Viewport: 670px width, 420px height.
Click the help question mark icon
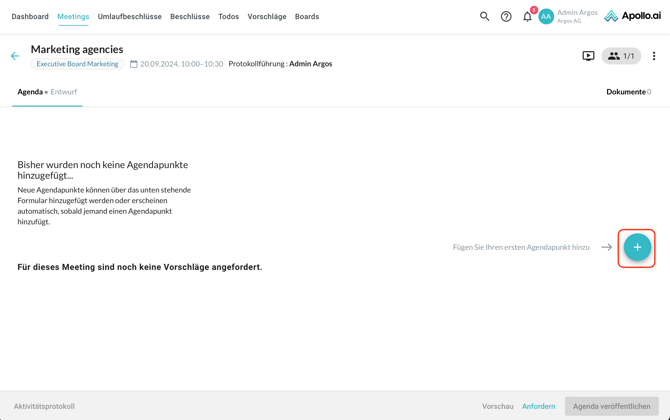coord(506,17)
